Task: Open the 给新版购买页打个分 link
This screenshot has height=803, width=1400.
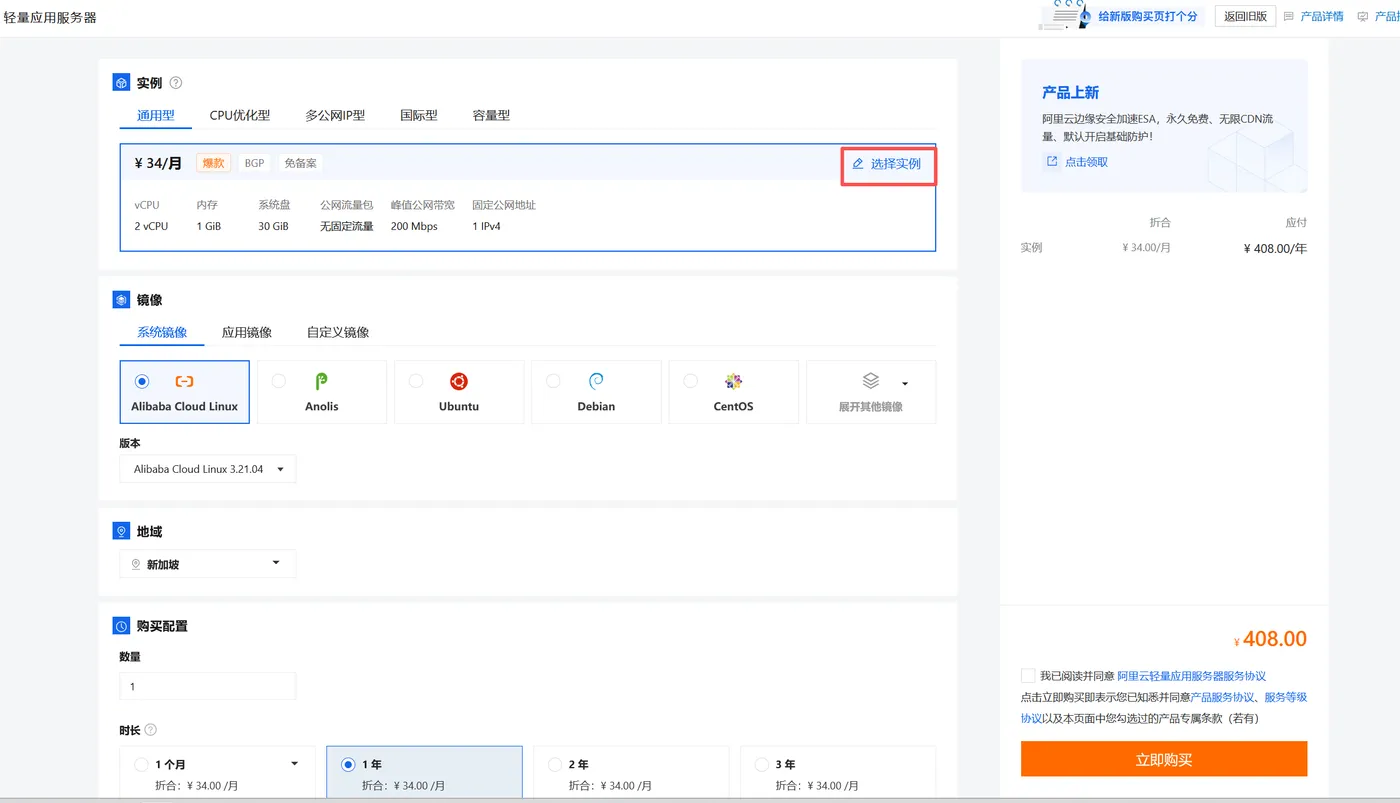Action: pos(1148,17)
